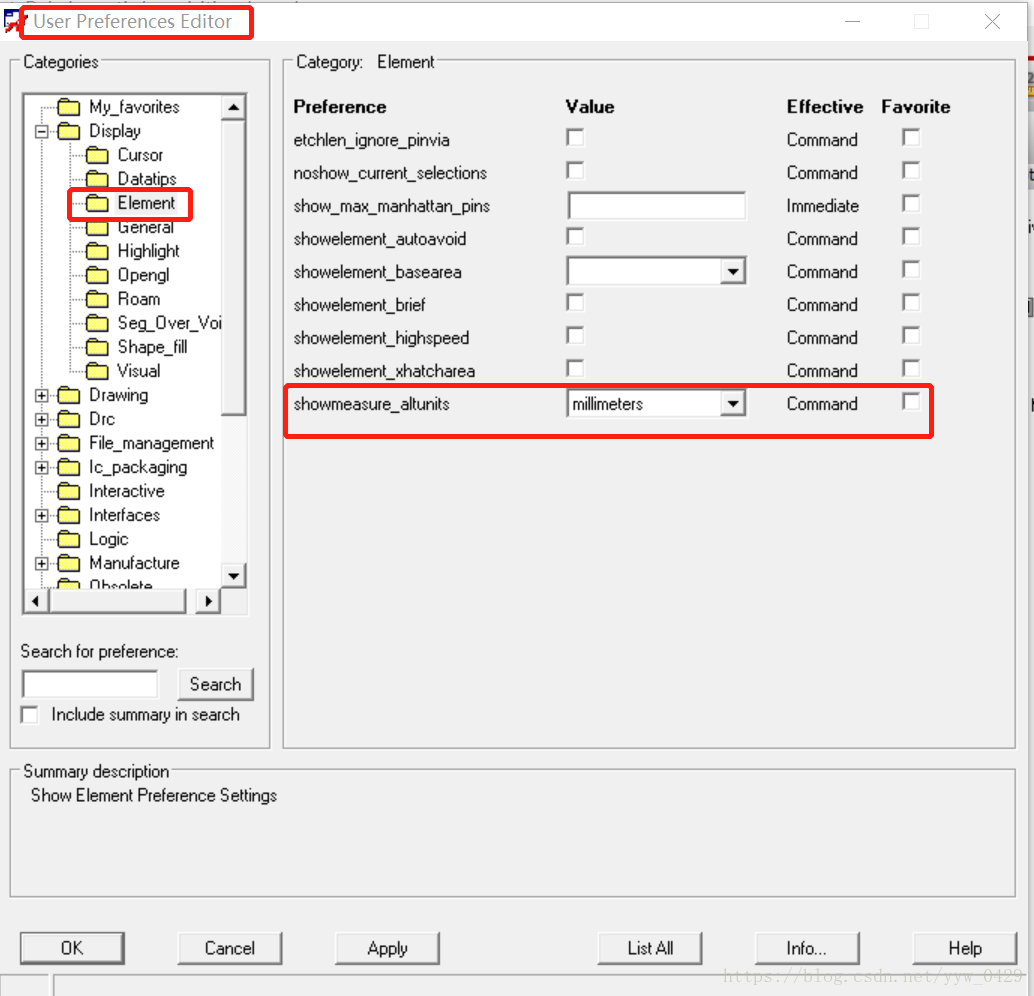Screen dimensions: 1034x996
Task: Select the Roam folder icon
Action: [x=97, y=299]
